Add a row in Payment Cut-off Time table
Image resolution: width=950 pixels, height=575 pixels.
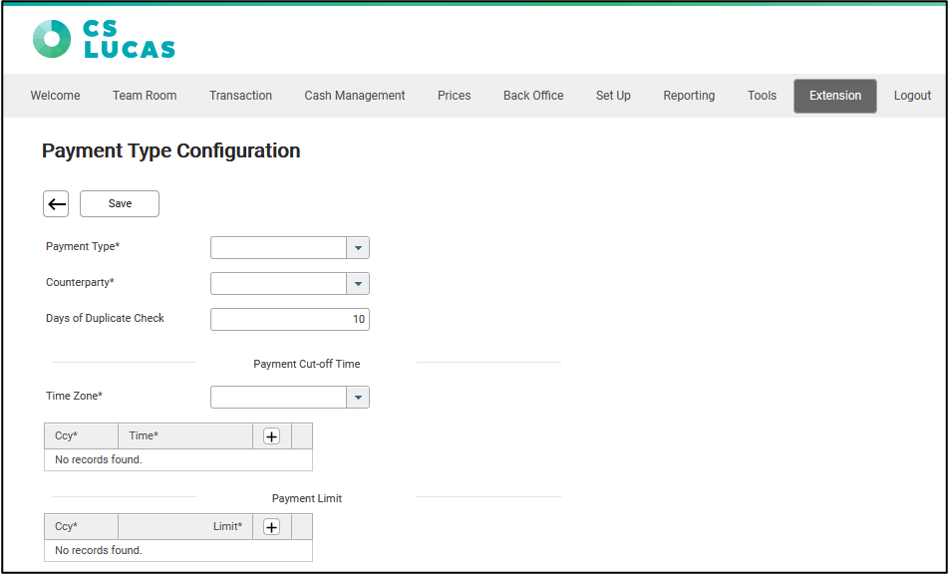coord(271,436)
